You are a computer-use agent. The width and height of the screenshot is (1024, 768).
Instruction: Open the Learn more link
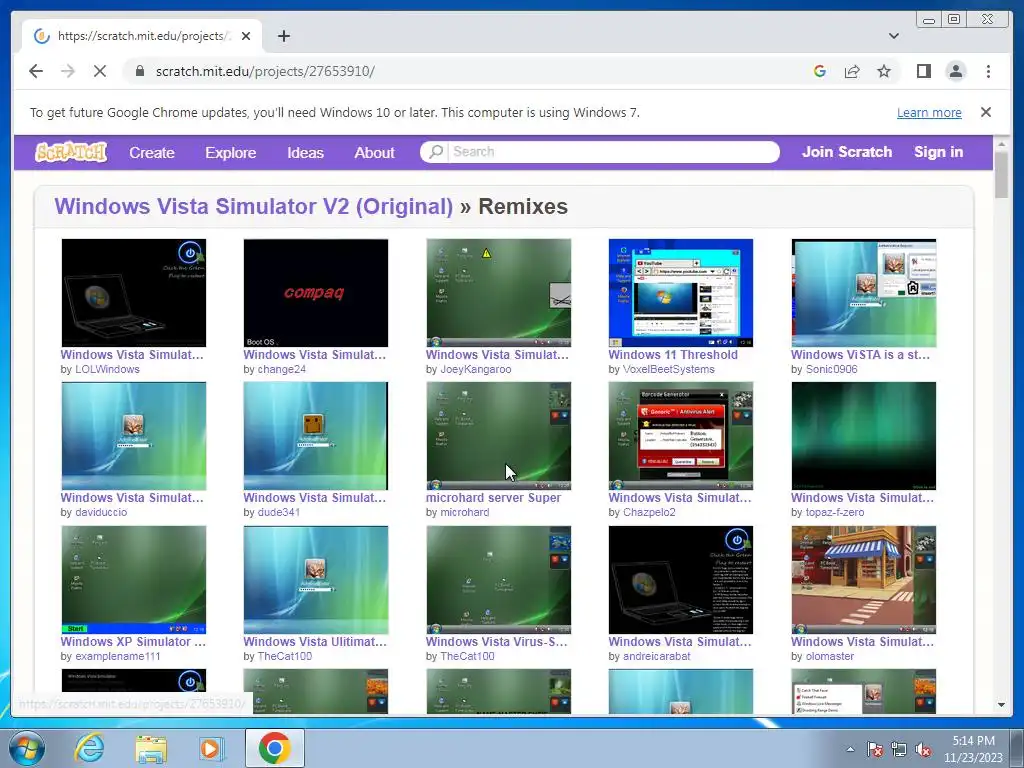click(x=929, y=112)
